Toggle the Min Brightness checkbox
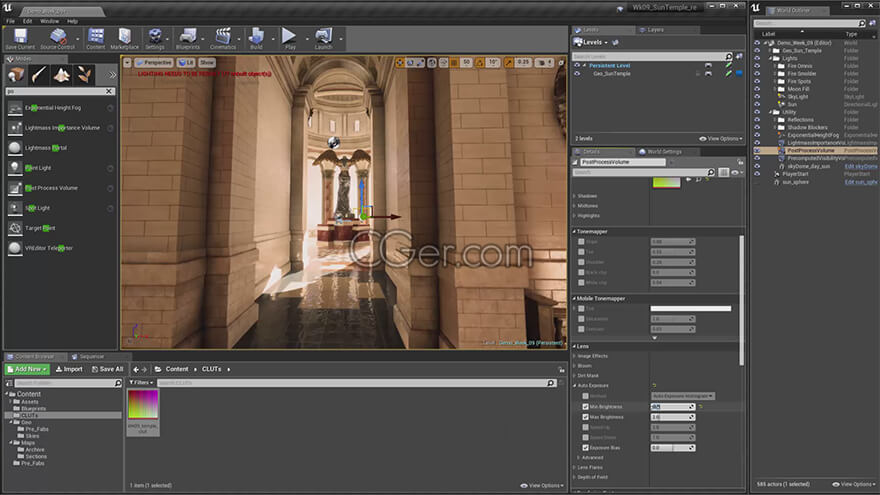The image size is (880, 495). (x=585, y=407)
